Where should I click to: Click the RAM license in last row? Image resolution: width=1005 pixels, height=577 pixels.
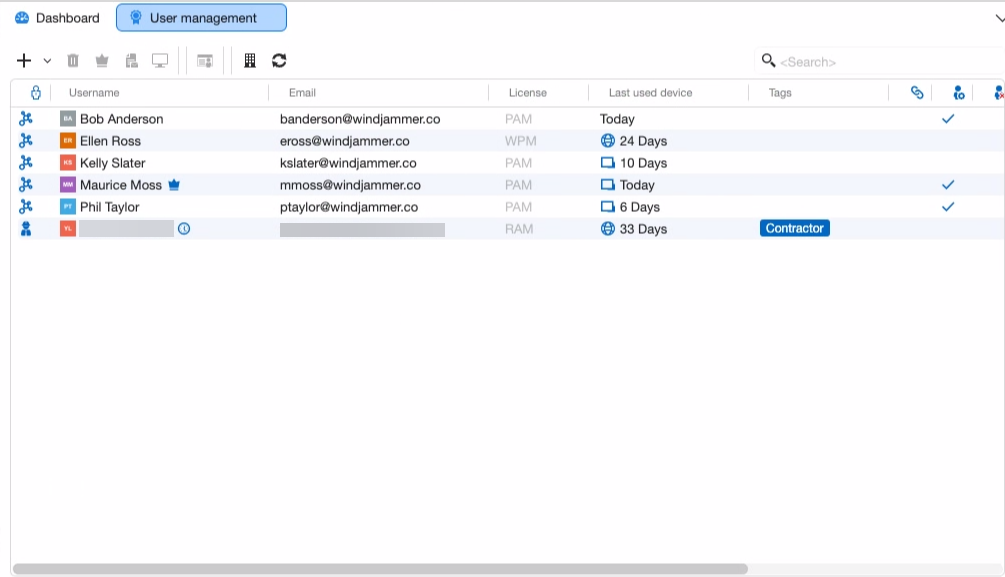pyautogui.click(x=519, y=229)
